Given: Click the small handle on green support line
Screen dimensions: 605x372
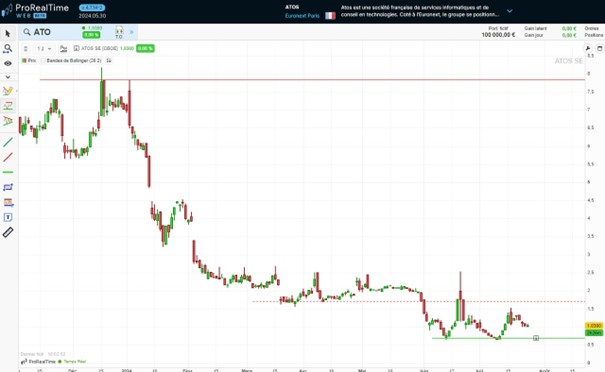Looking at the screenshot, I should [x=536, y=338].
